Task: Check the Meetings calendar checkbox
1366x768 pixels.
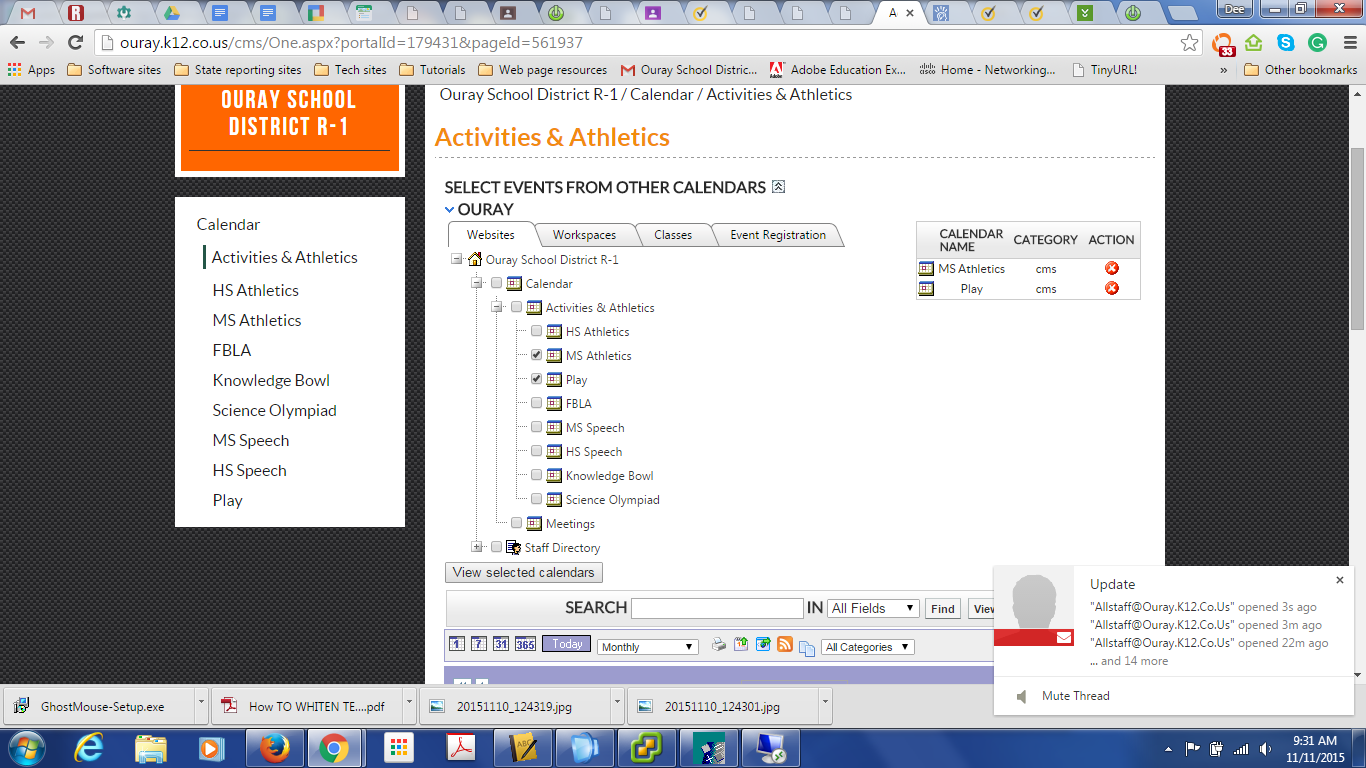Action: (x=517, y=523)
